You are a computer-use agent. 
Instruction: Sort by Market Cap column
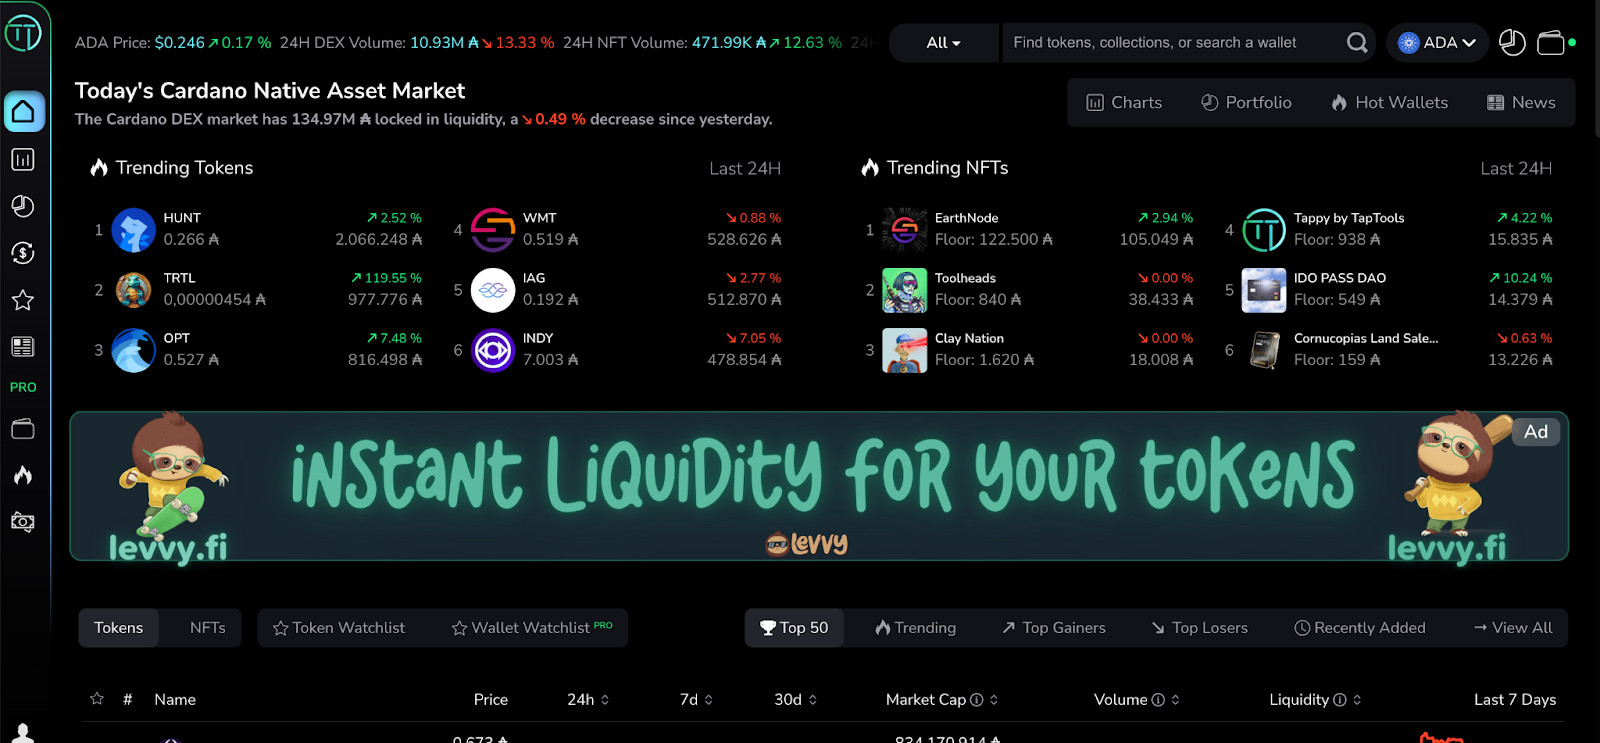coord(942,700)
